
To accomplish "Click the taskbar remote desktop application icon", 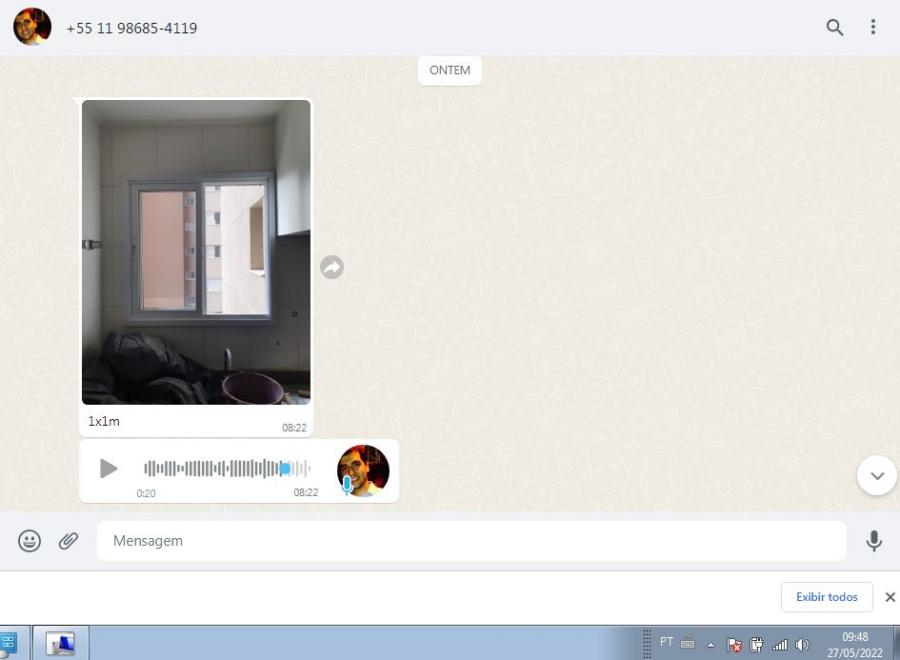I will point(61,643).
